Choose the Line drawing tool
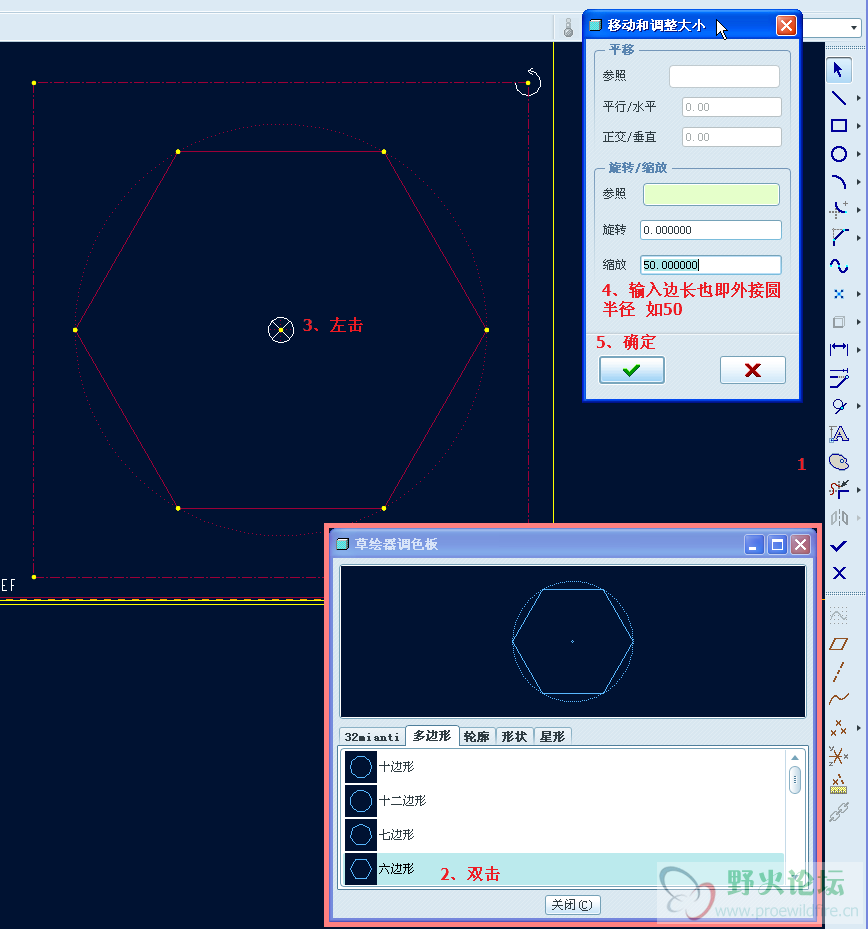 click(x=838, y=98)
